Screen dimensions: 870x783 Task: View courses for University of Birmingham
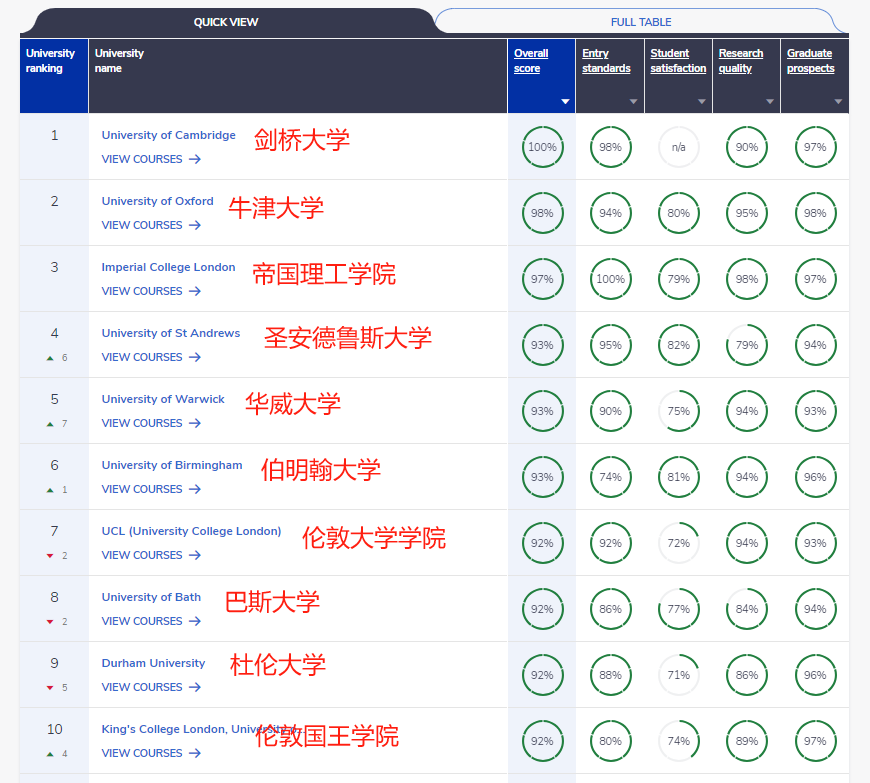pos(151,489)
